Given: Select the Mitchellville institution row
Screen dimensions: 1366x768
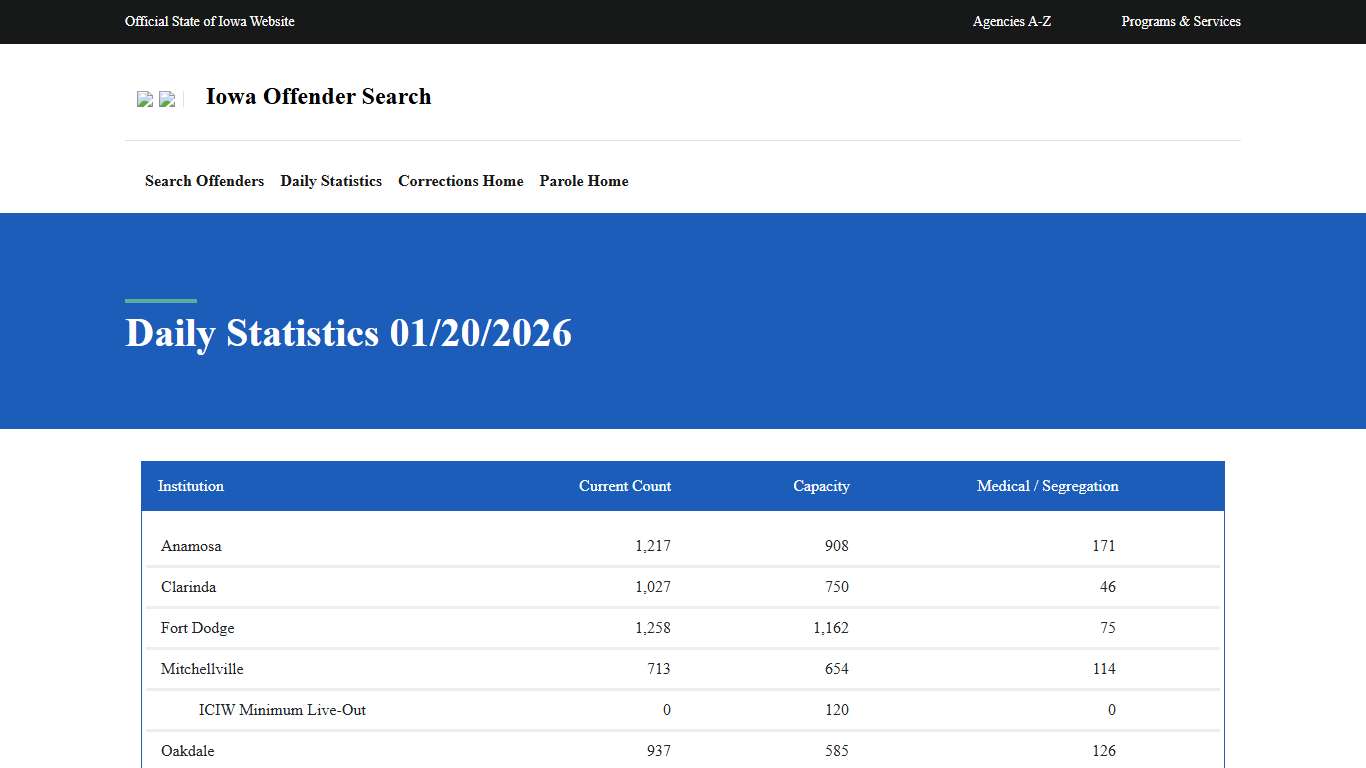Looking at the screenshot, I should pos(201,669).
